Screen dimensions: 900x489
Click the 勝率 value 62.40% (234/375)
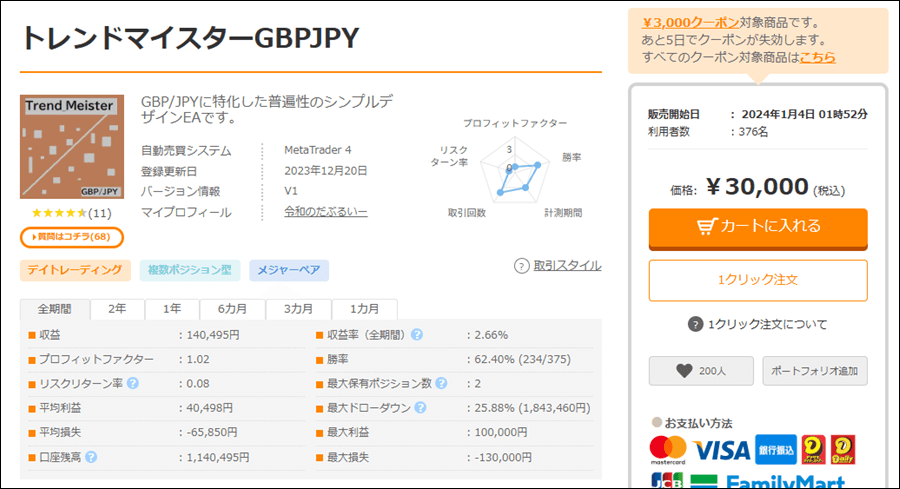coord(522,359)
